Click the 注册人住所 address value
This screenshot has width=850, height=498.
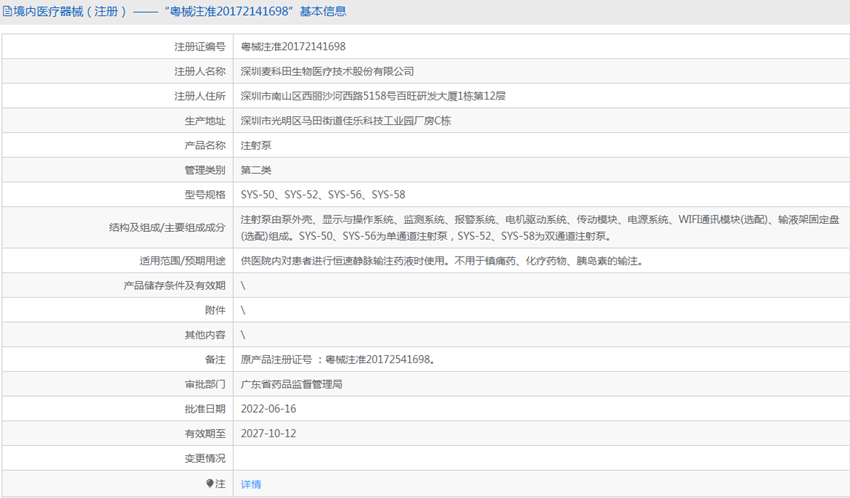click(x=373, y=96)
